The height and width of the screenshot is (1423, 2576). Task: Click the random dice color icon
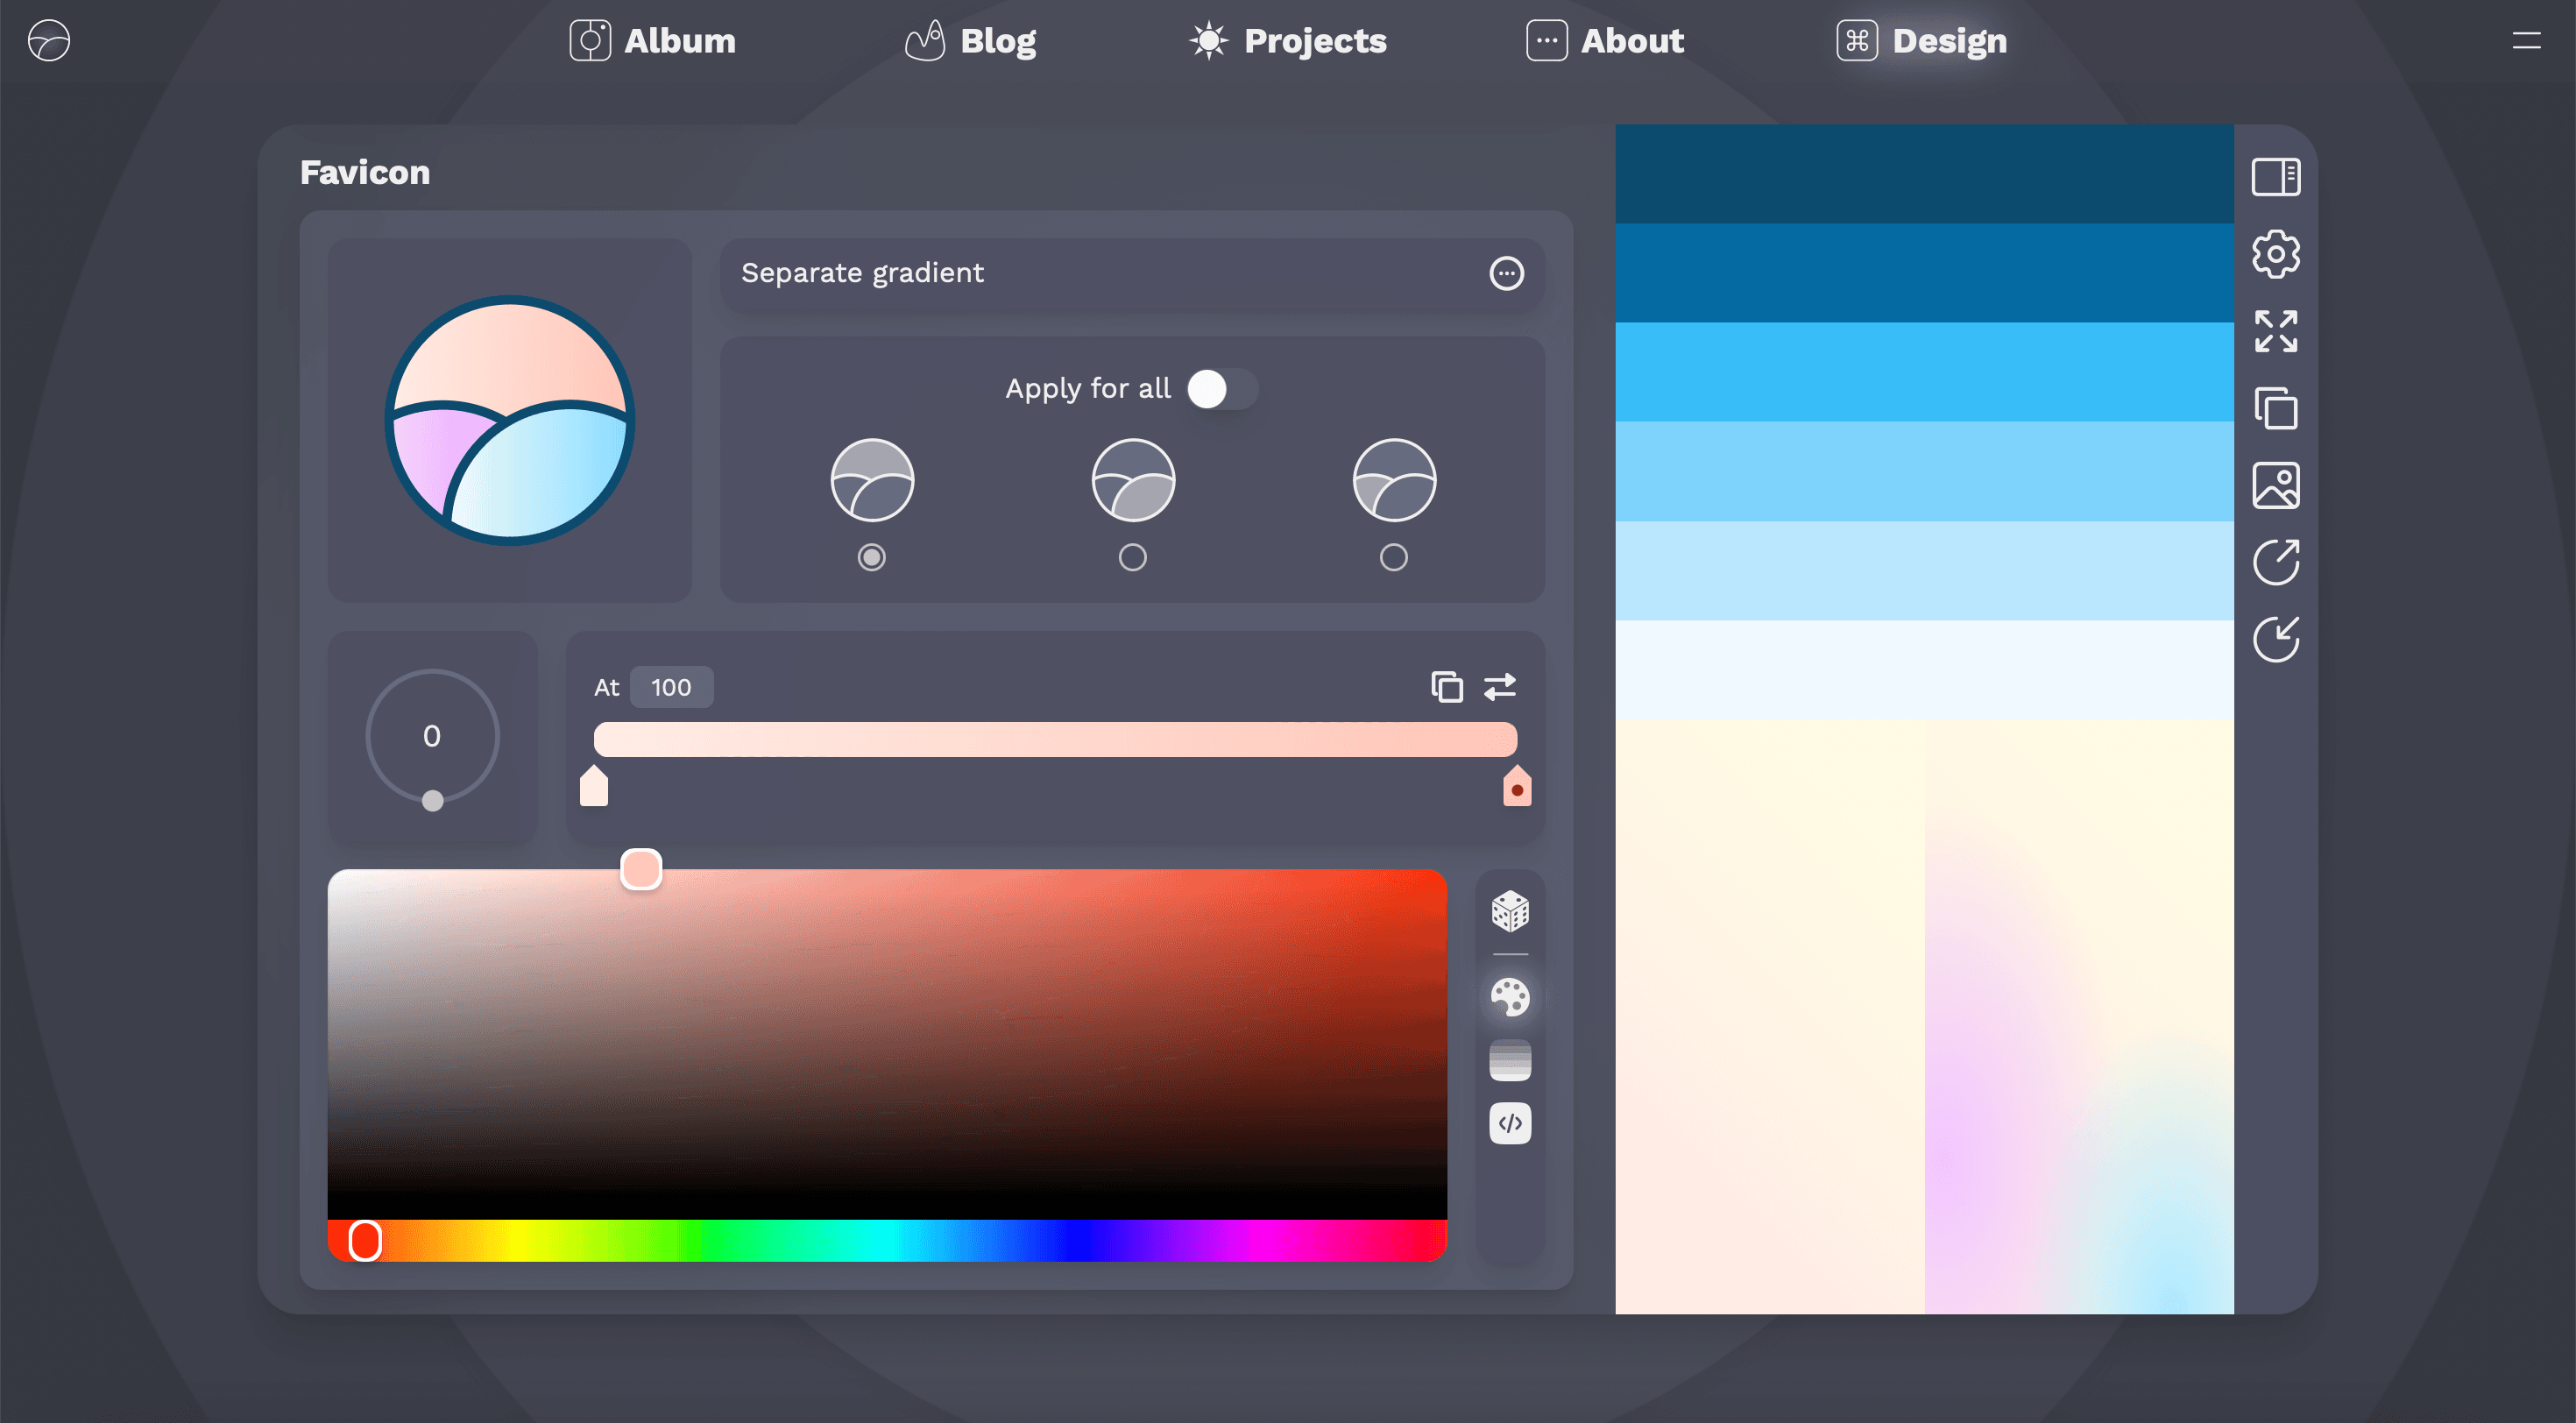(1510, 911)
